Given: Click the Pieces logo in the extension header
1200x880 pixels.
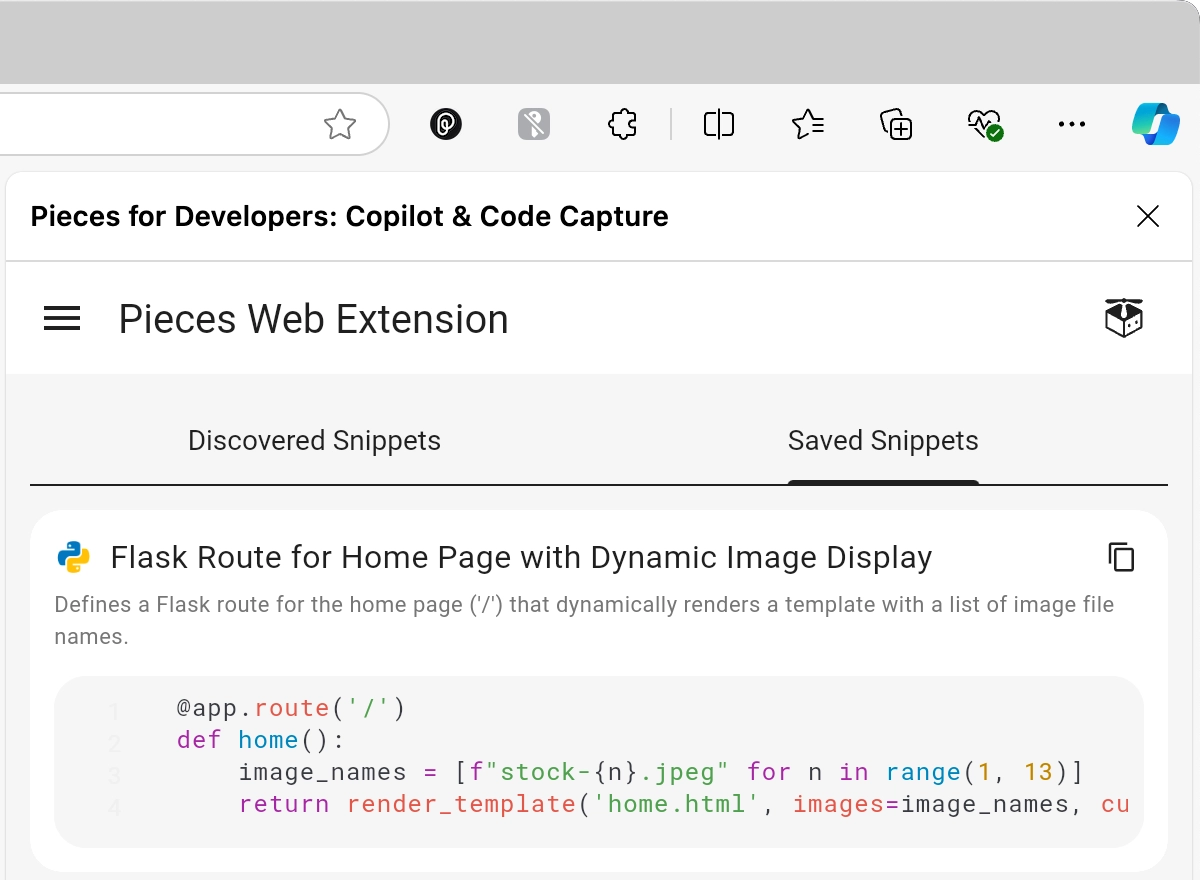Looking at the screenshot, I should (x=1124, y=316).
